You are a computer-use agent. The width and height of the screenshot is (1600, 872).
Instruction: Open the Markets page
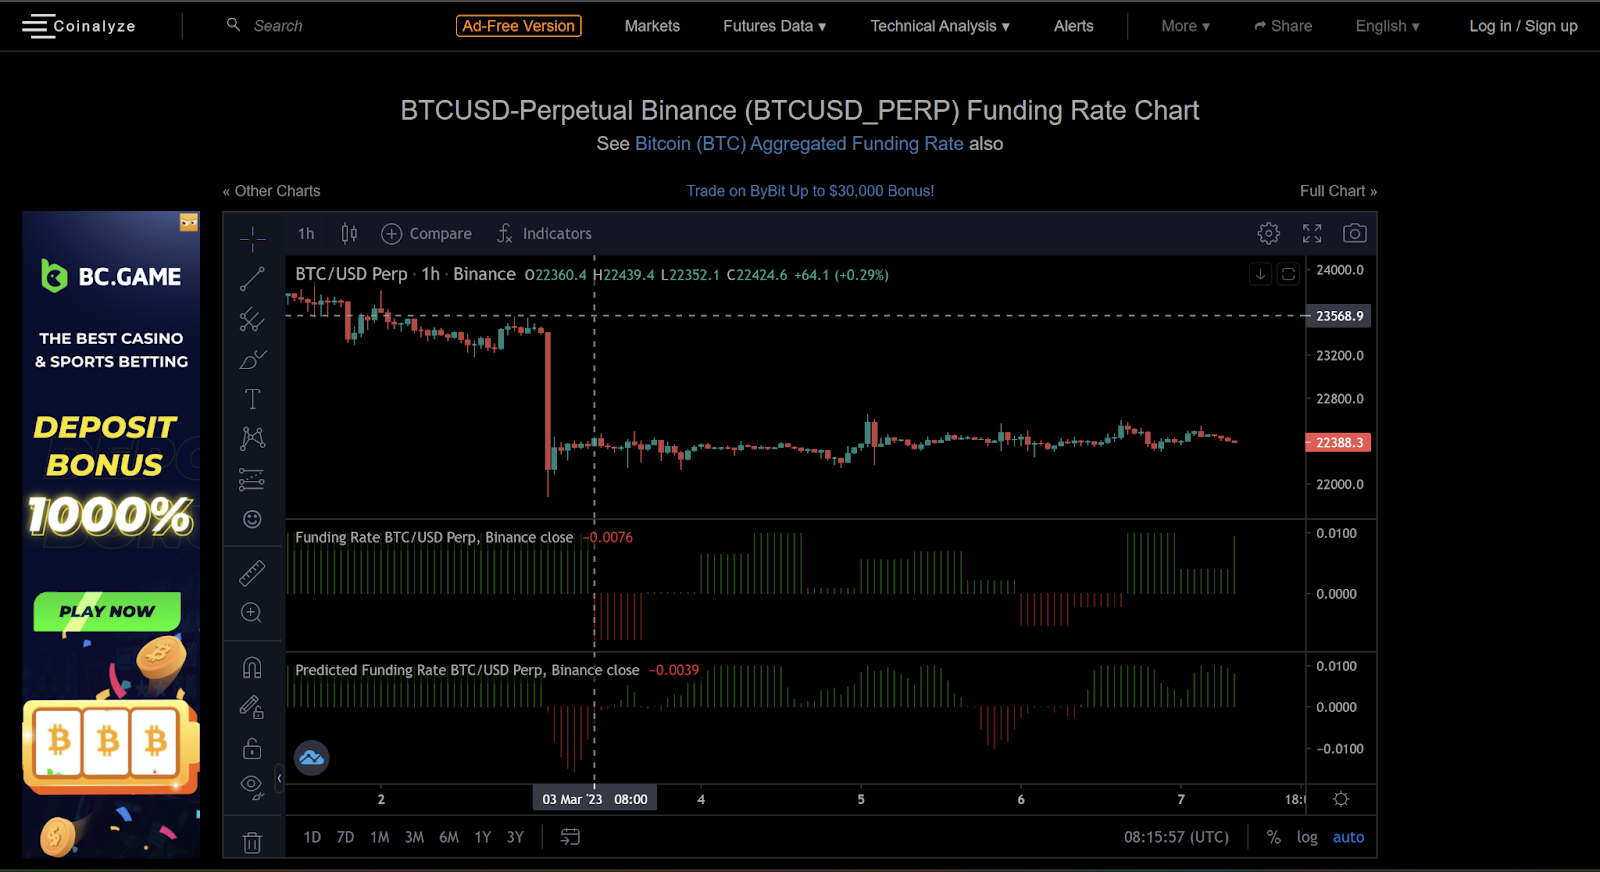[x=652, y=26]
